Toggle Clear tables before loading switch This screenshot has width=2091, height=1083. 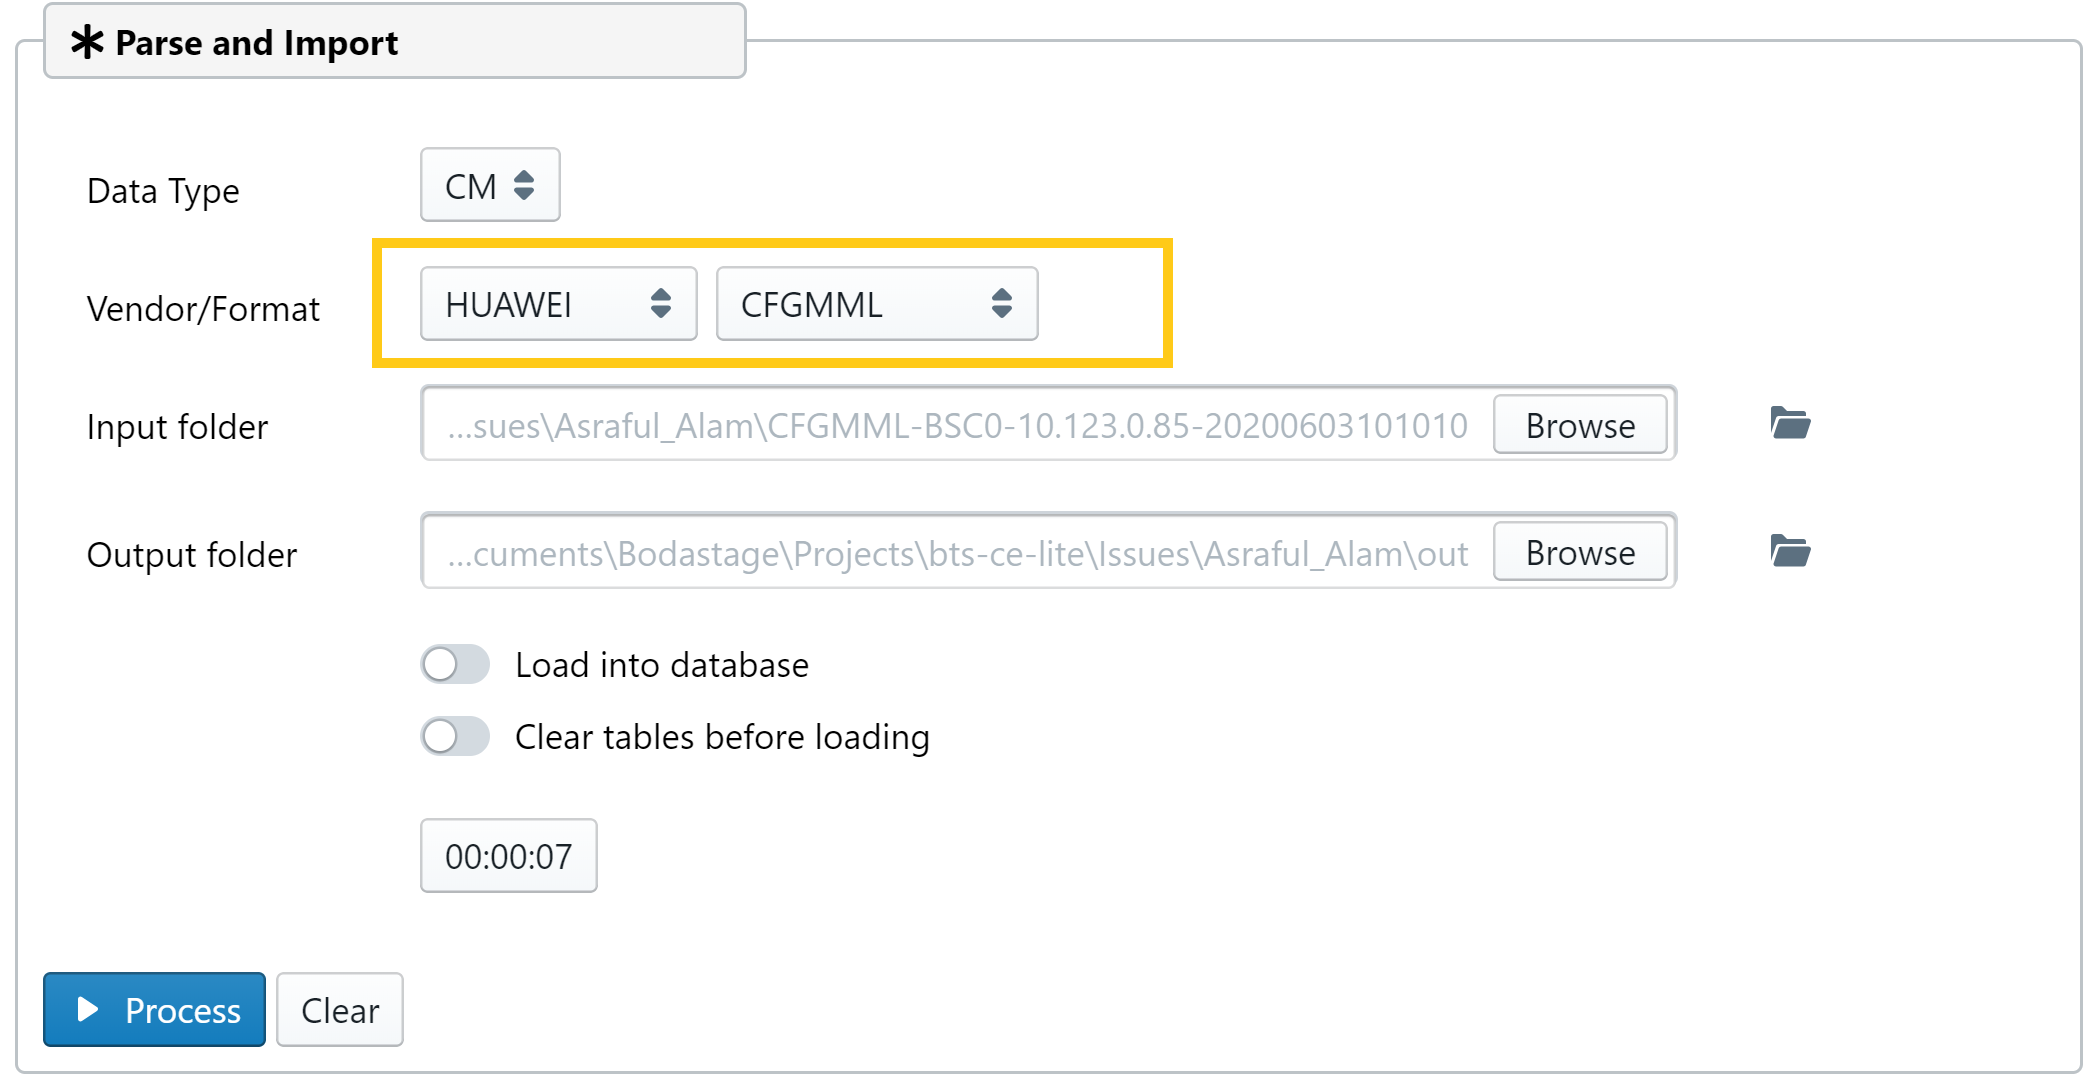tap(455, 736)
